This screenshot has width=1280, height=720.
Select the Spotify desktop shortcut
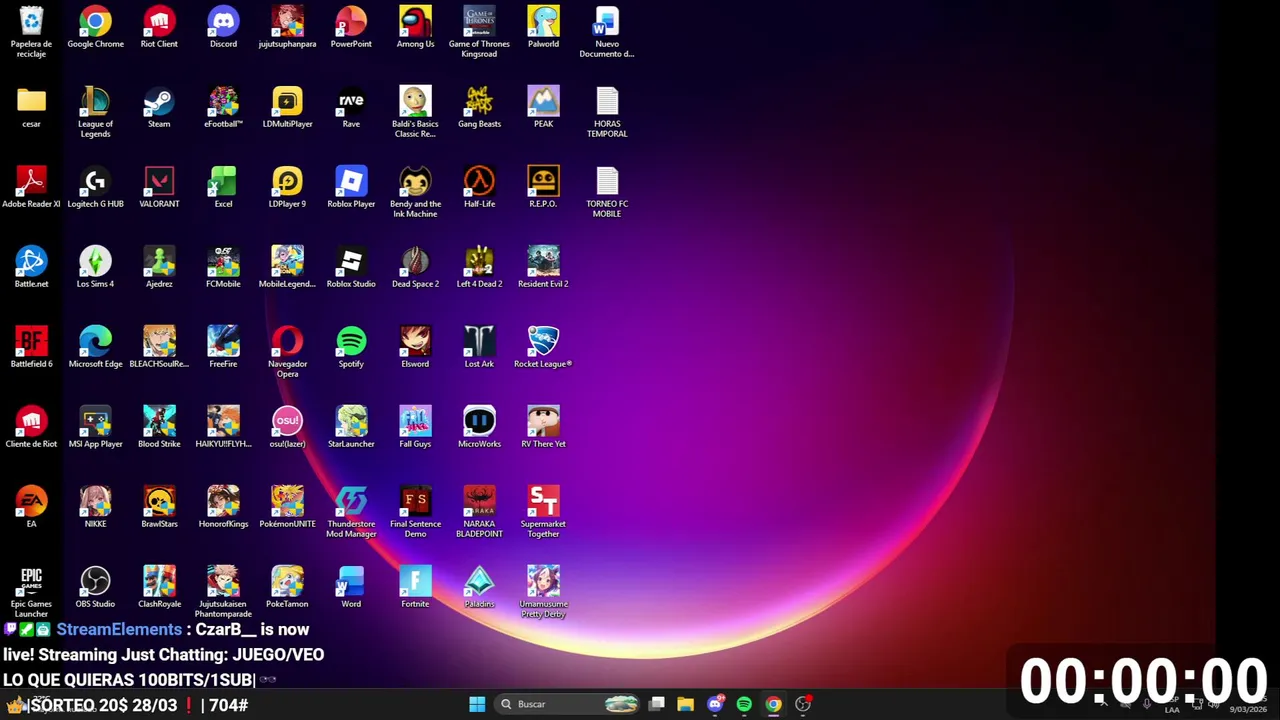pyautogui.click(x=351, y=348)
